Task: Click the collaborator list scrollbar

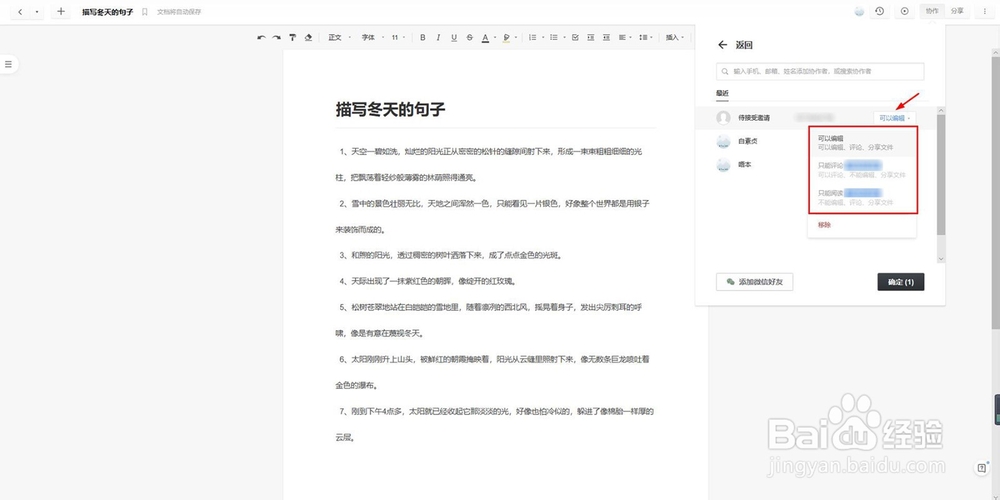Action: pyautogui.click(x=941, y=174)
